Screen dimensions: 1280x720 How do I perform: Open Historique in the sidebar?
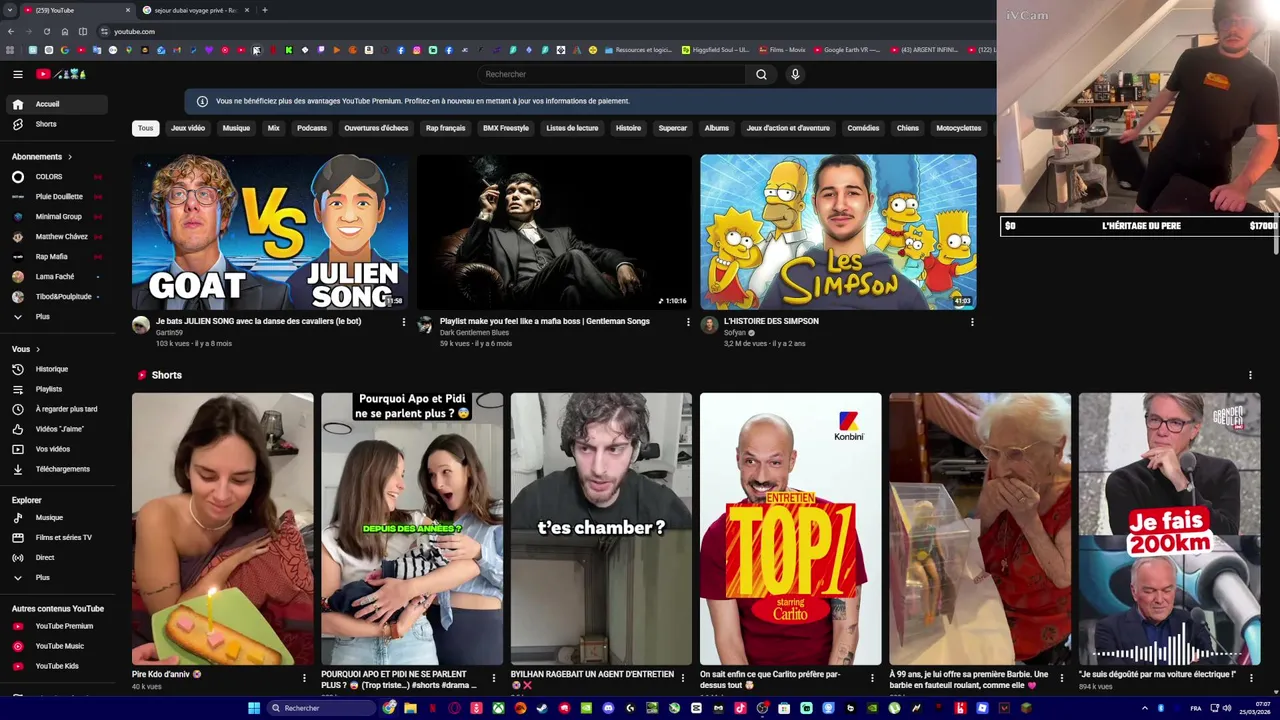(x=58, y=369)
